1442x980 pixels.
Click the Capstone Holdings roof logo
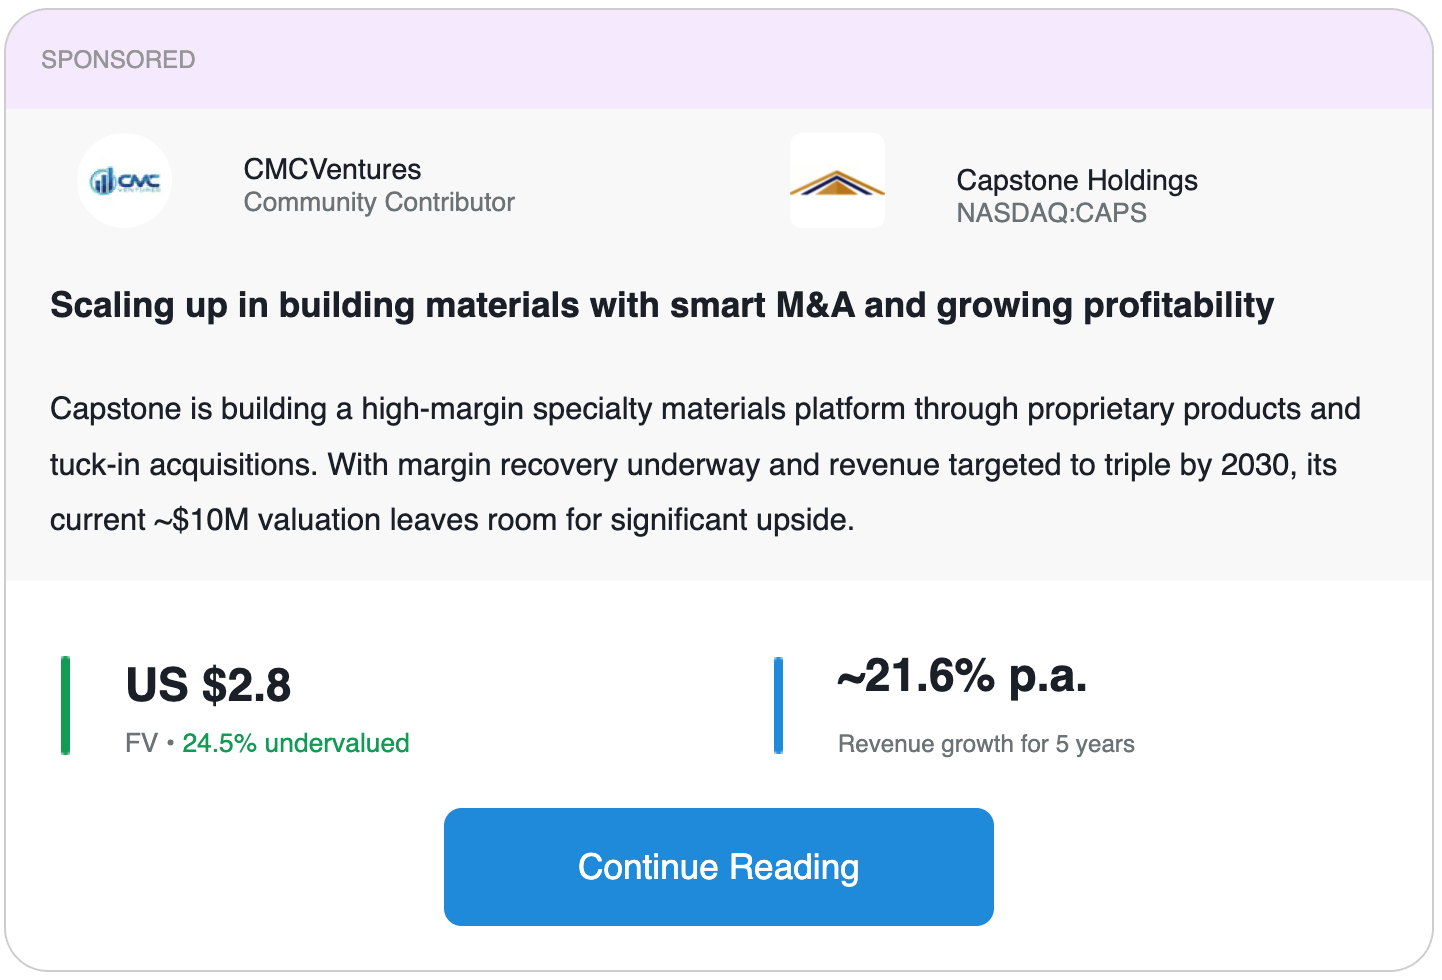pyautogui.click(x=837, y=181)
